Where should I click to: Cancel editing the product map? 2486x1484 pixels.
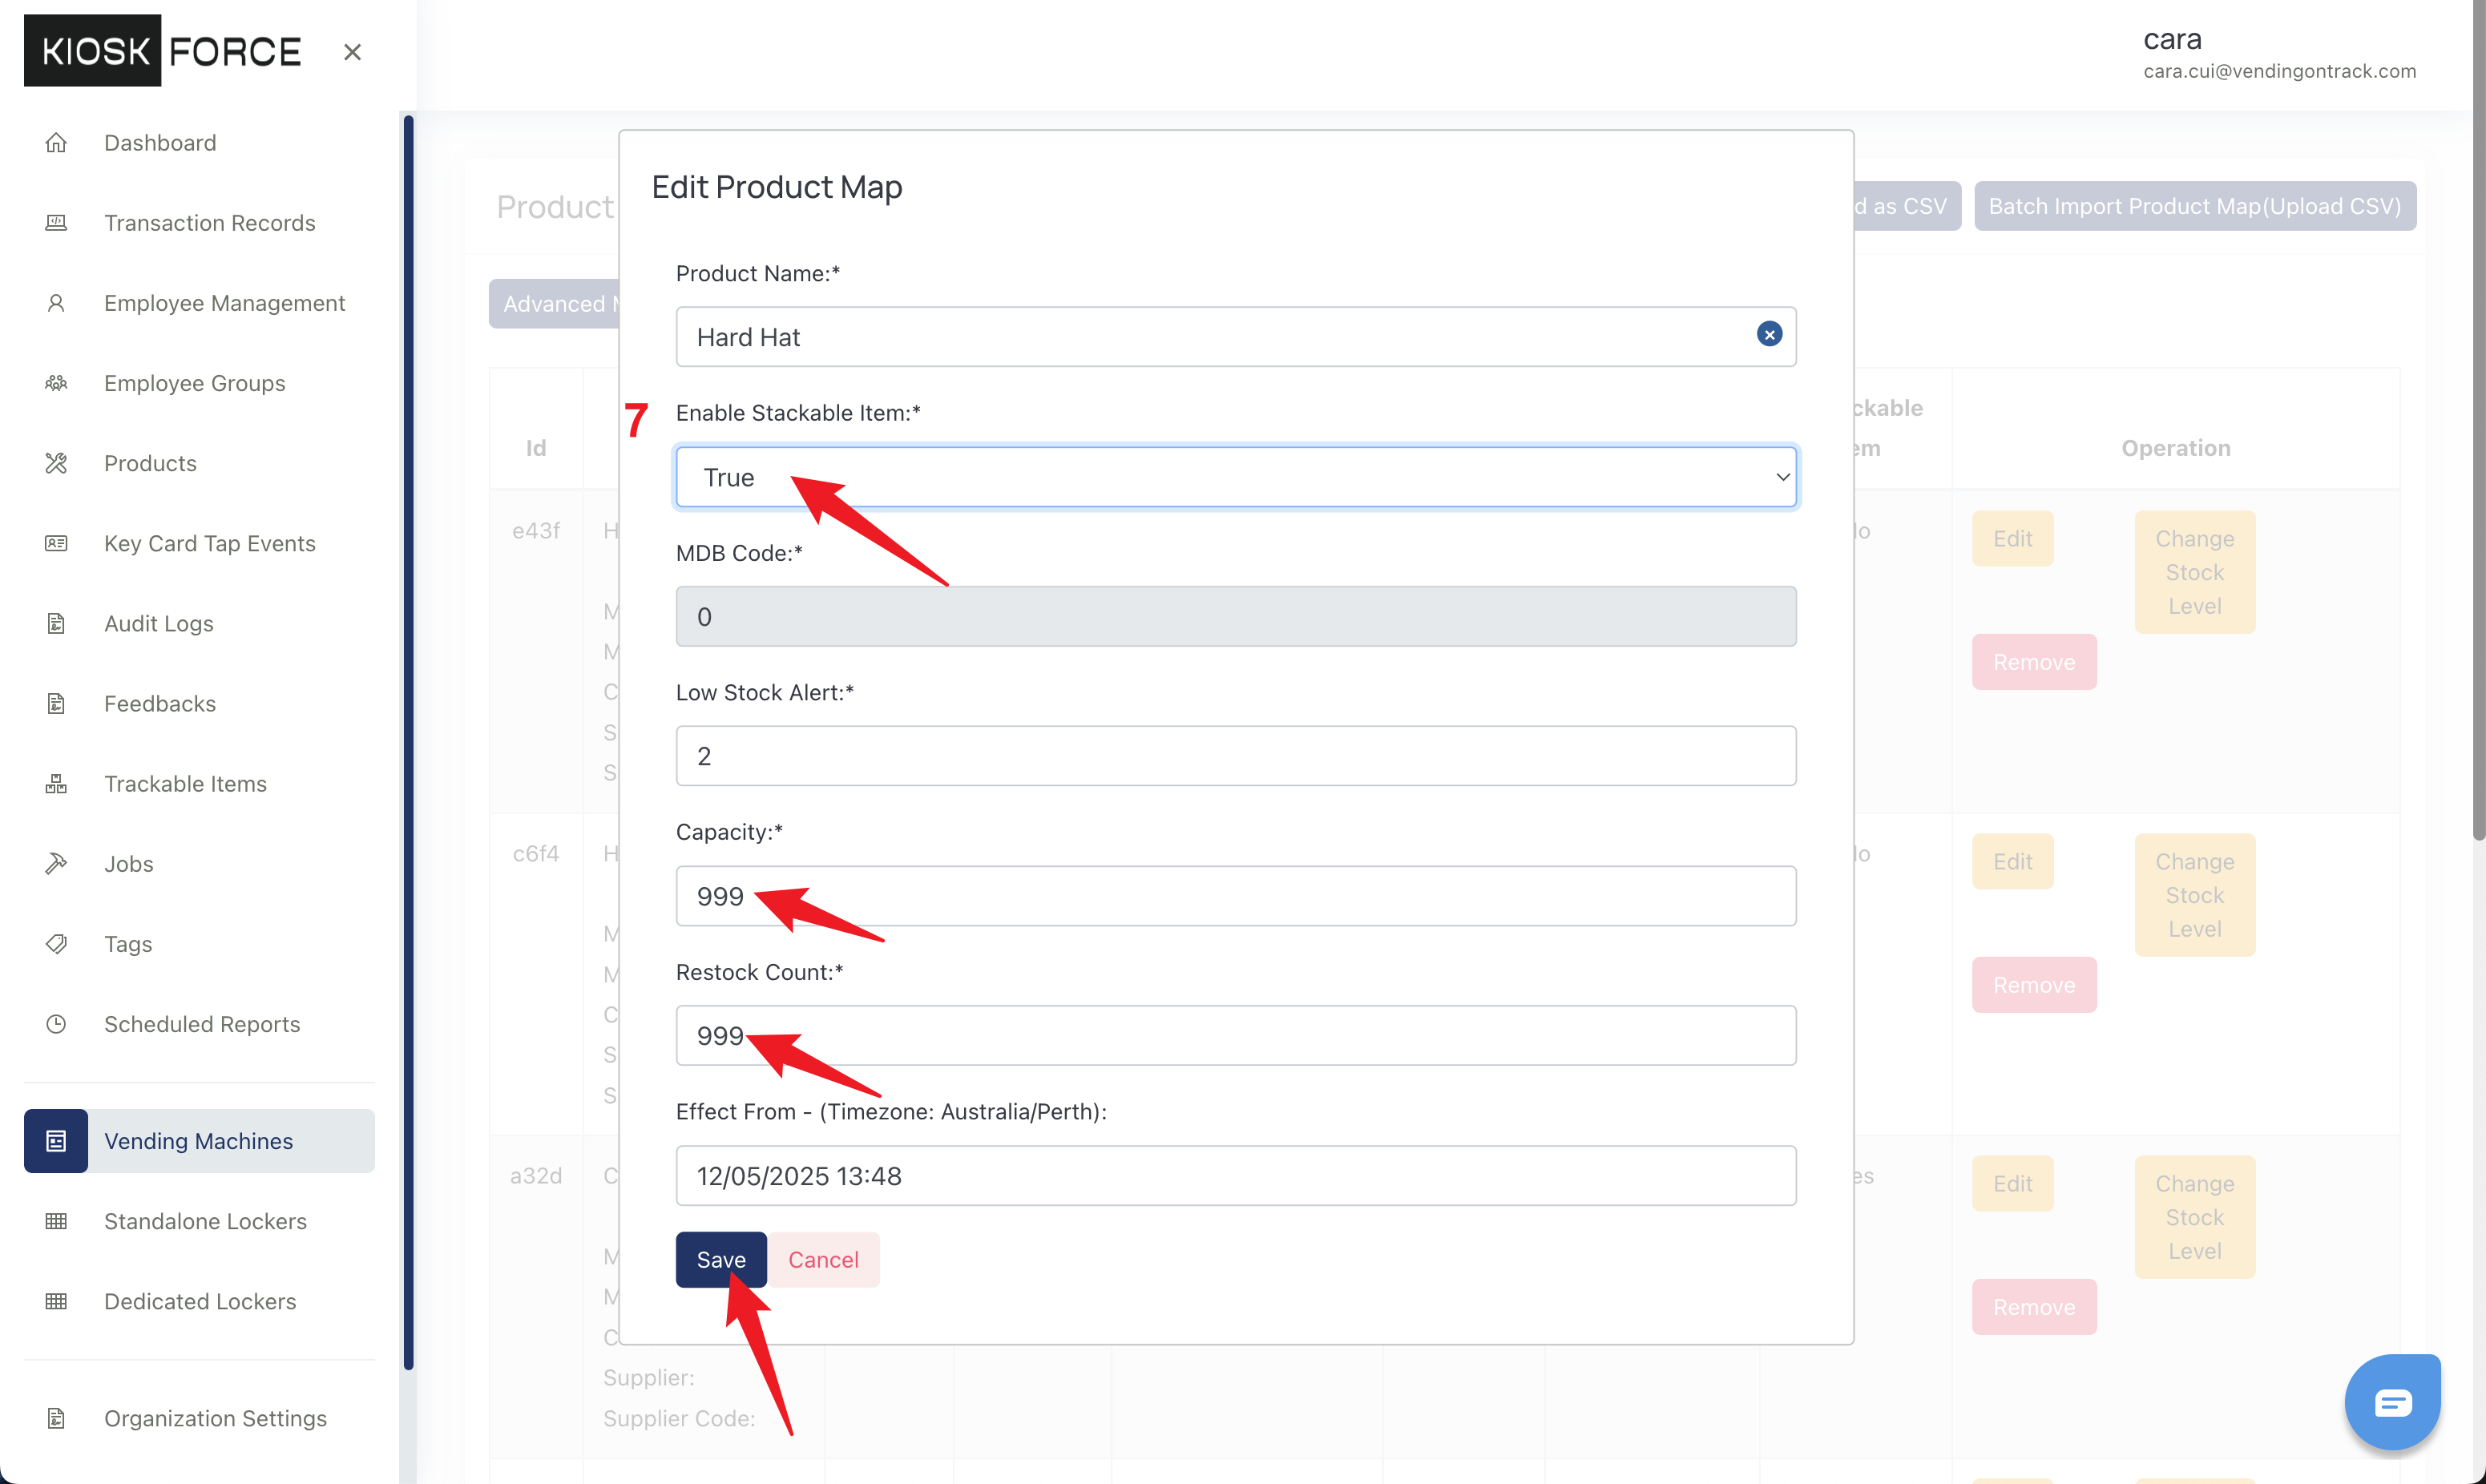823,1259
